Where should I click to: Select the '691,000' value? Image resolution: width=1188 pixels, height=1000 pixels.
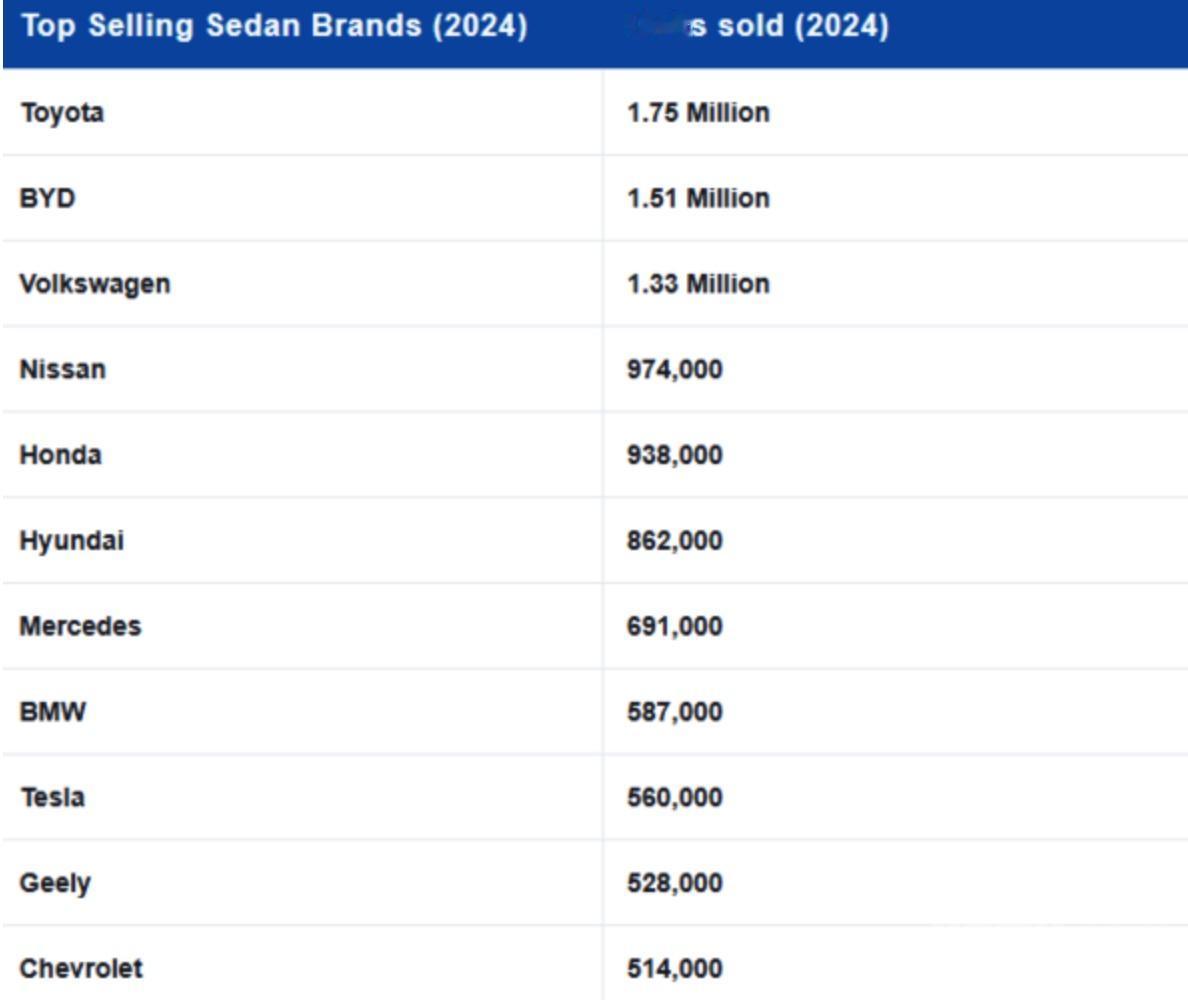(674, 627)
